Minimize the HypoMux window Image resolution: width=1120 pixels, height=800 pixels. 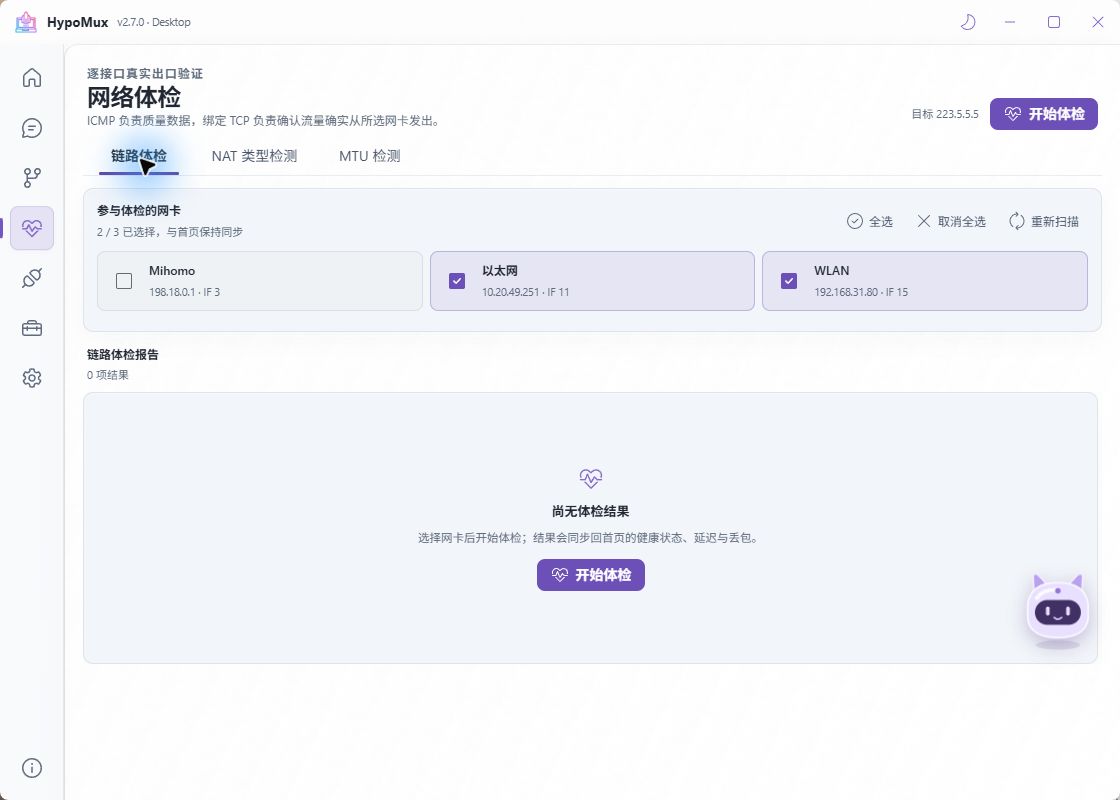(1010, 22)
